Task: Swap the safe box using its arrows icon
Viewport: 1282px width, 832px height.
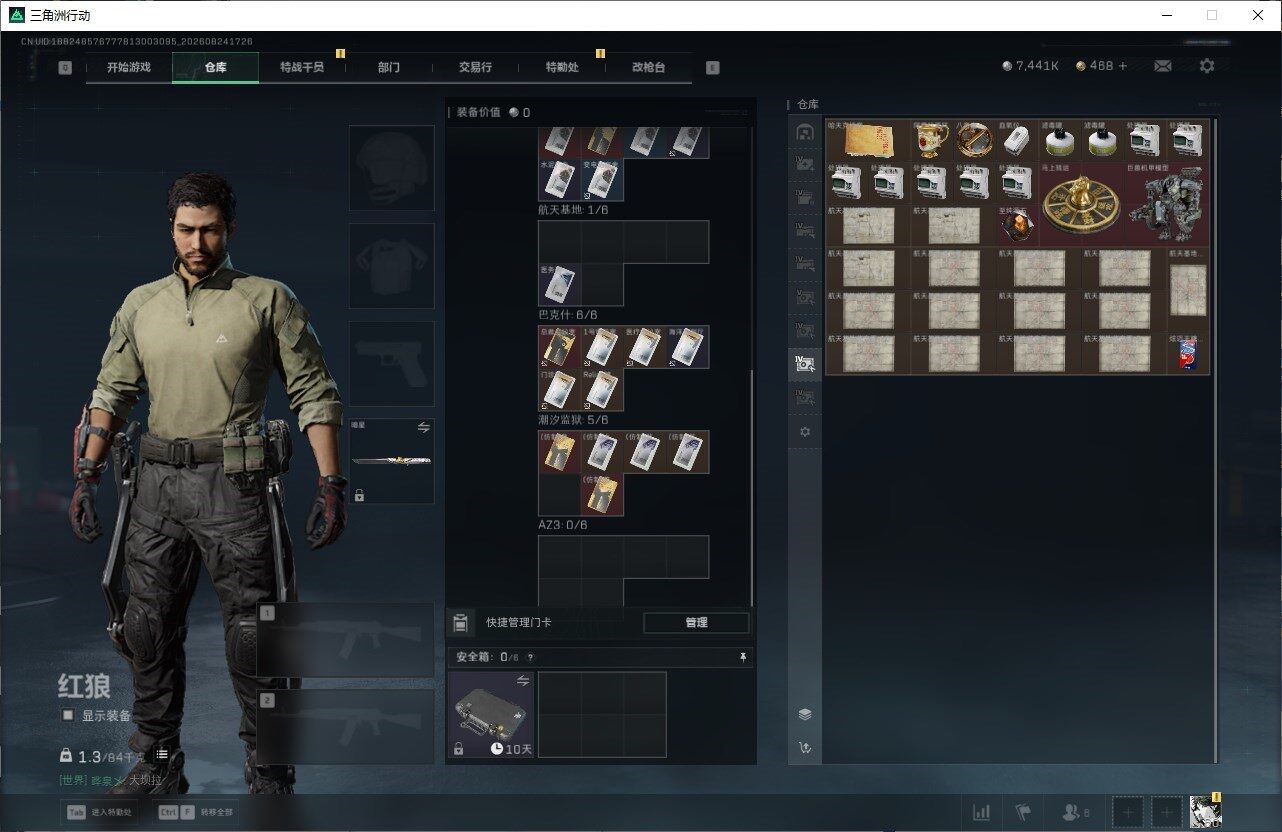Action: pyautogui.click(x=522, y=681)
